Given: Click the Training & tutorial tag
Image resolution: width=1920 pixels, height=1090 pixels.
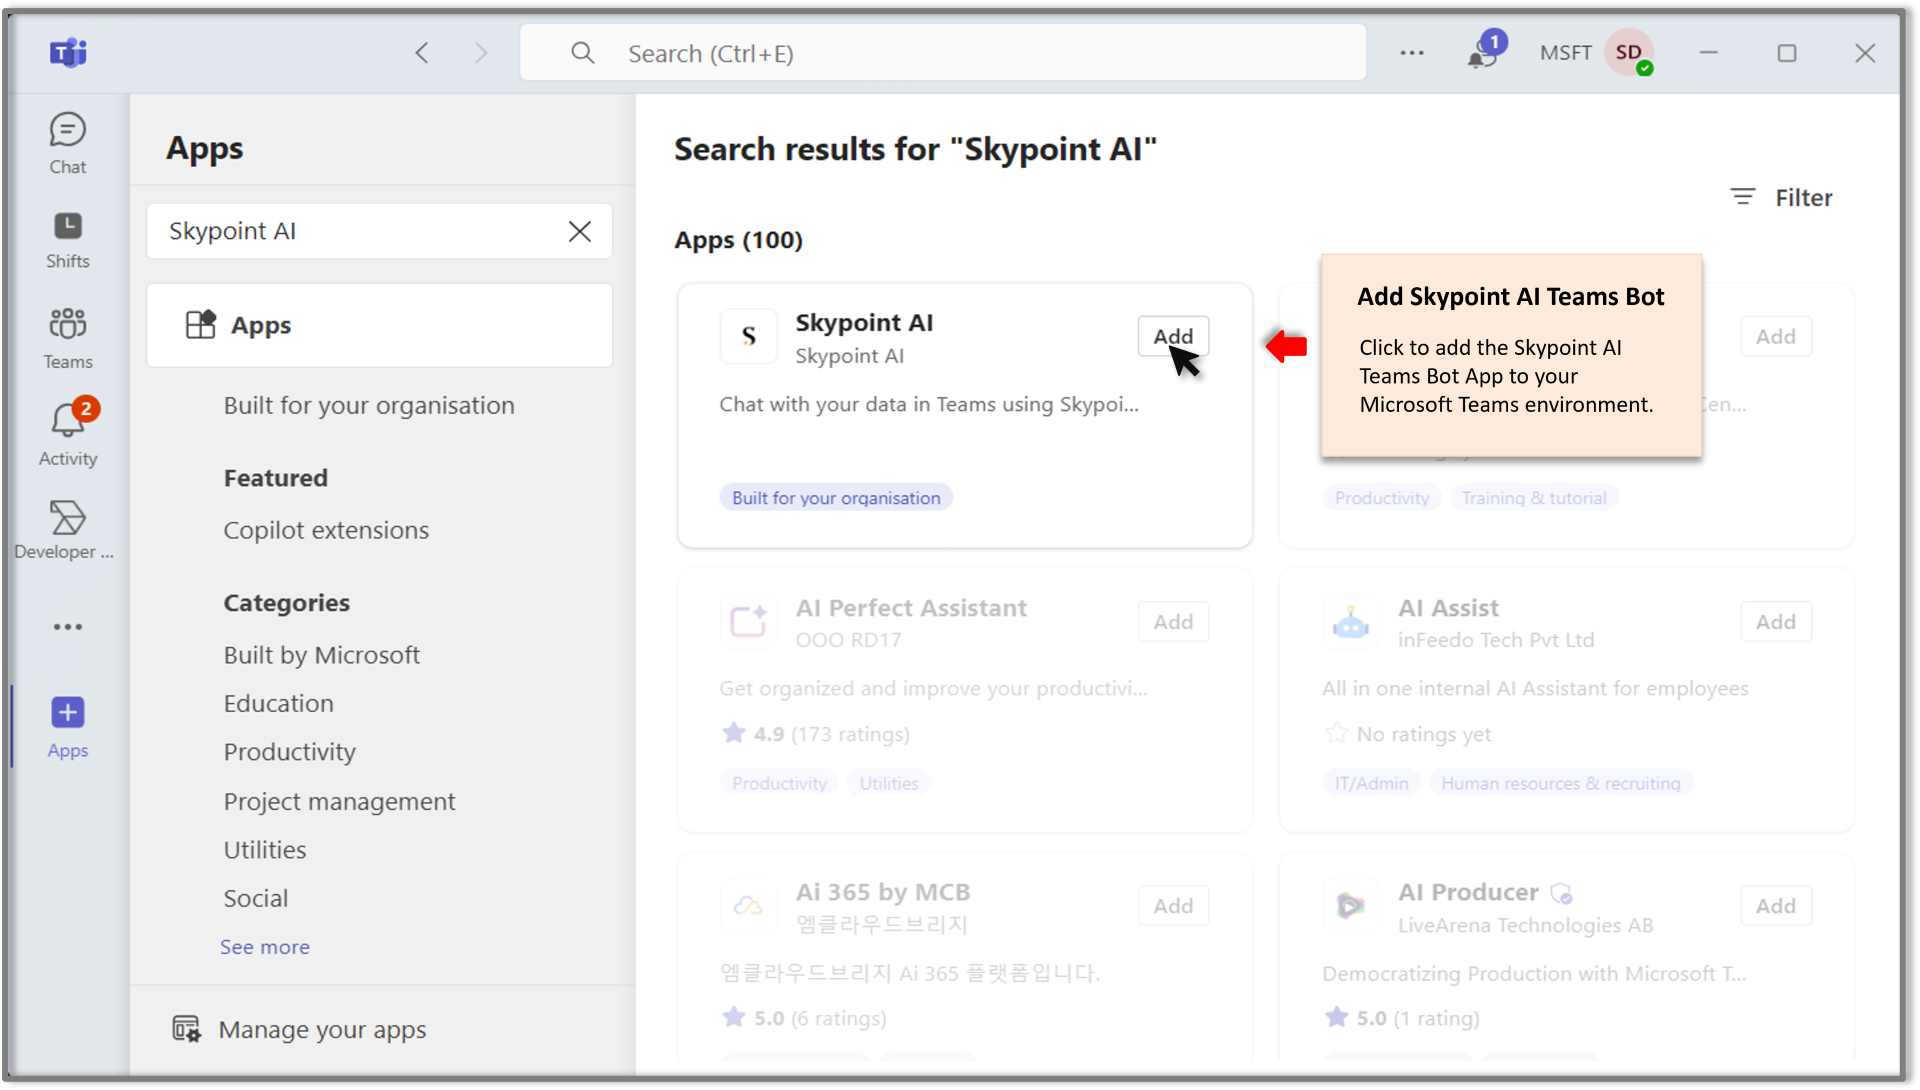Looking at the screenshot, I should 1534,497.
